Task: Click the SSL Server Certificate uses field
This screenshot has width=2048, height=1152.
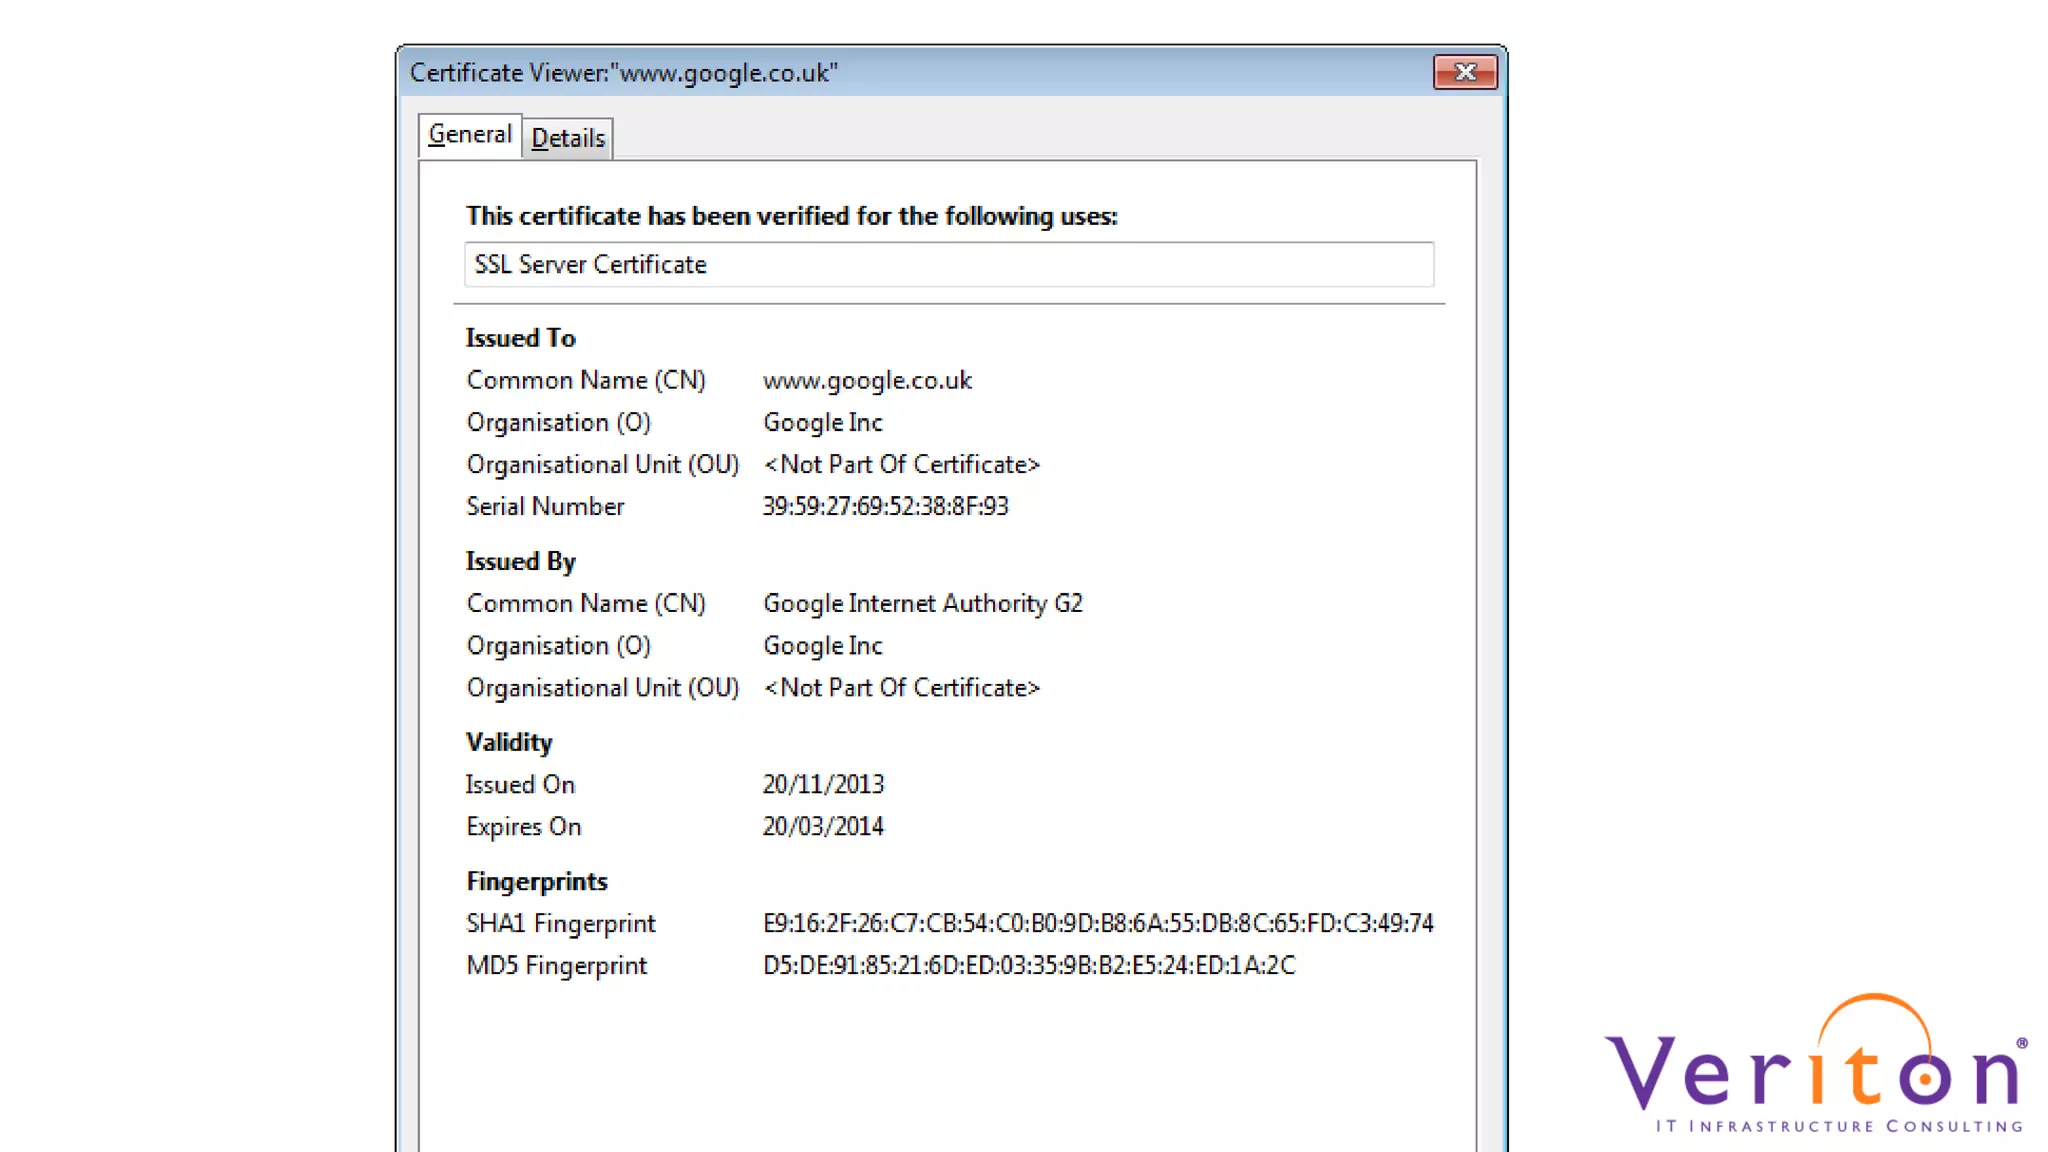Action: pos(948,264)
